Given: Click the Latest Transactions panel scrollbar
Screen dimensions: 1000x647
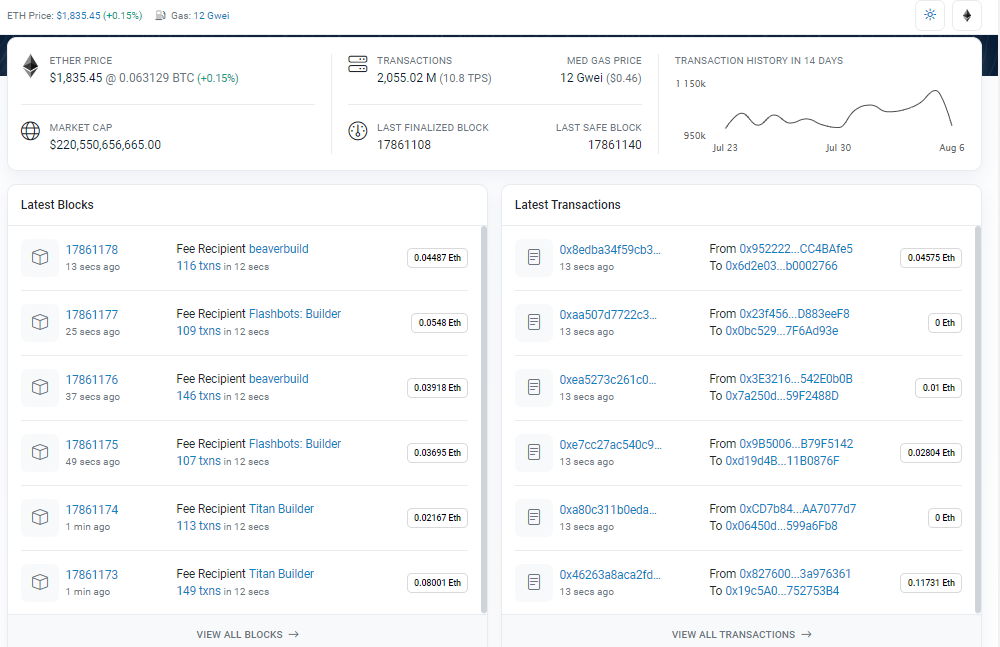Looking at the screenshot, I should click(x=978, y=419).
